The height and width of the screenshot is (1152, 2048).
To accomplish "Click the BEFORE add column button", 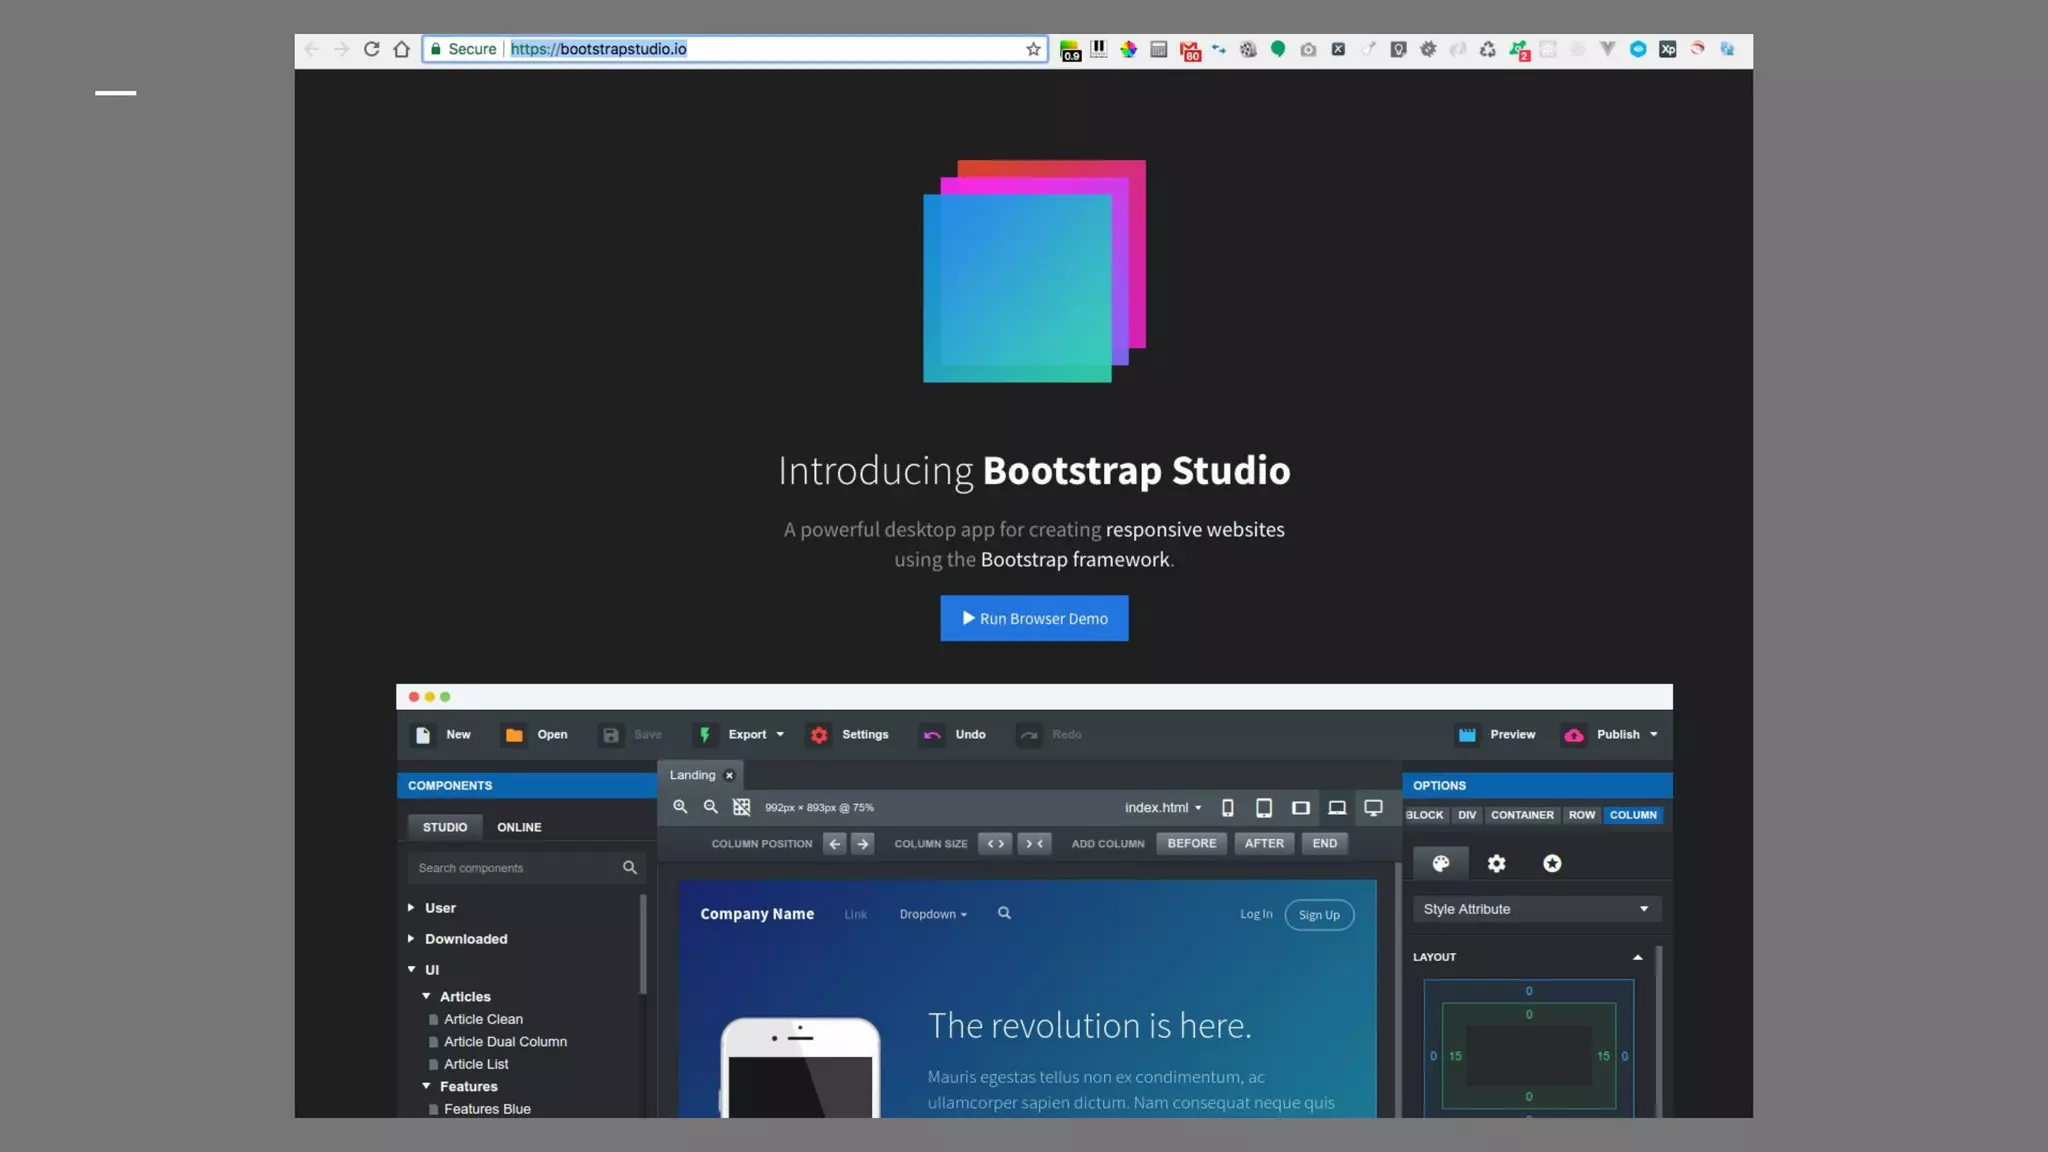I will coord(1192,844).
